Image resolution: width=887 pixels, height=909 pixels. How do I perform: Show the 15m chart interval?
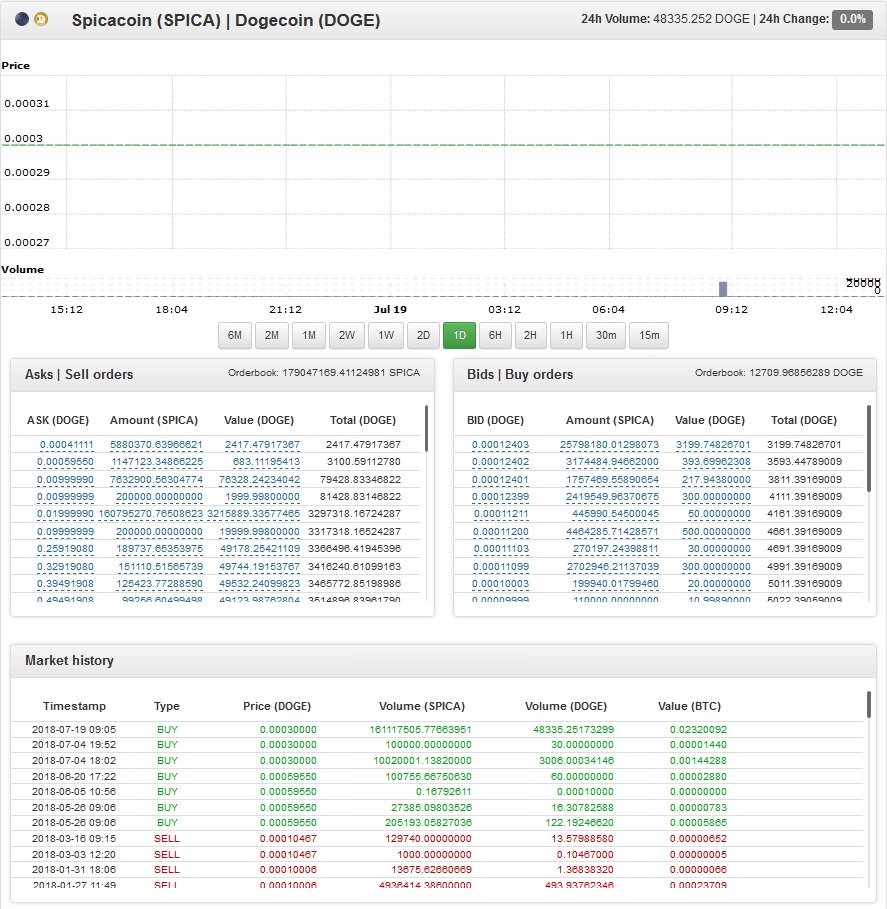[x=649, y=336]
